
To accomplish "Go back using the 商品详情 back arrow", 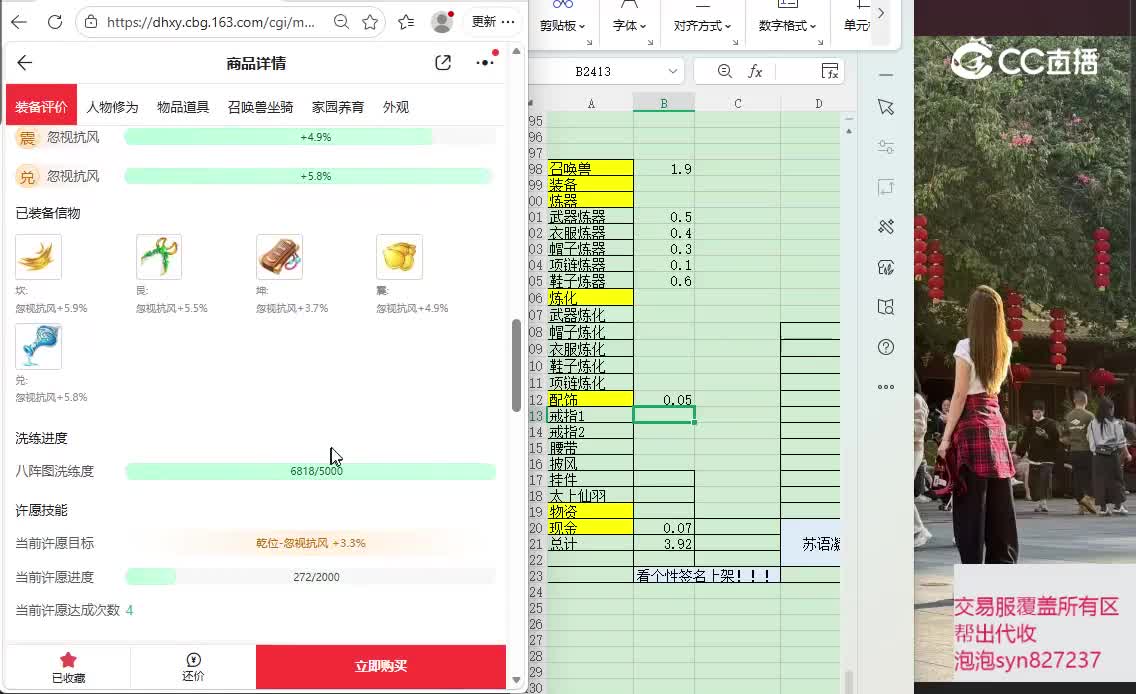I will (x=25, y=63).
